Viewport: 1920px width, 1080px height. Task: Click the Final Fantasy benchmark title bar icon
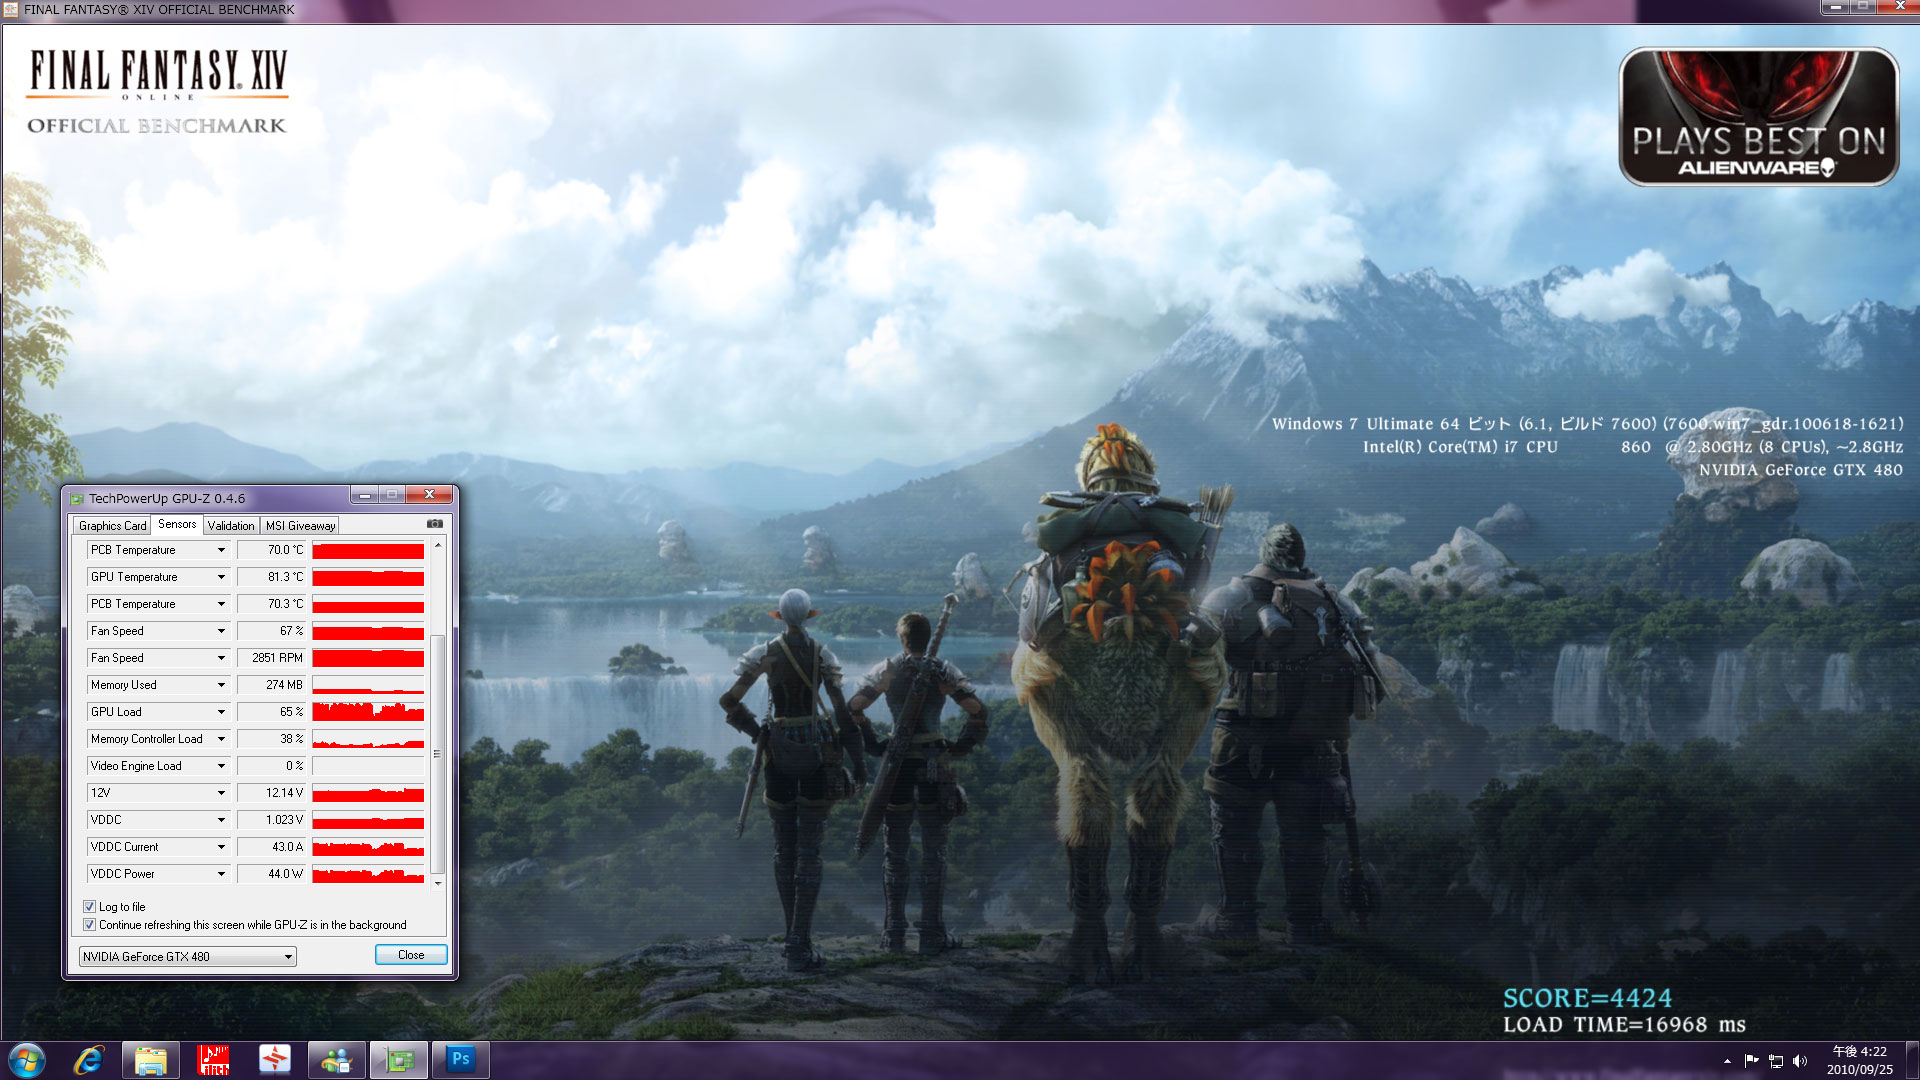[x=11, y=9]
